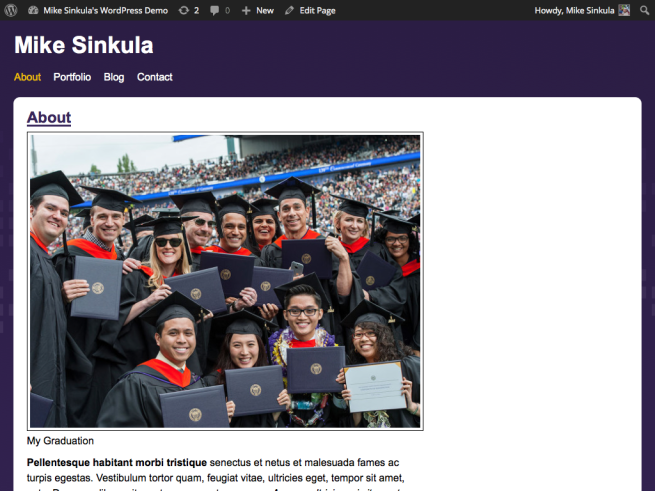
Task: Click the Mike Sinkula site title
Action: (84, 45)
